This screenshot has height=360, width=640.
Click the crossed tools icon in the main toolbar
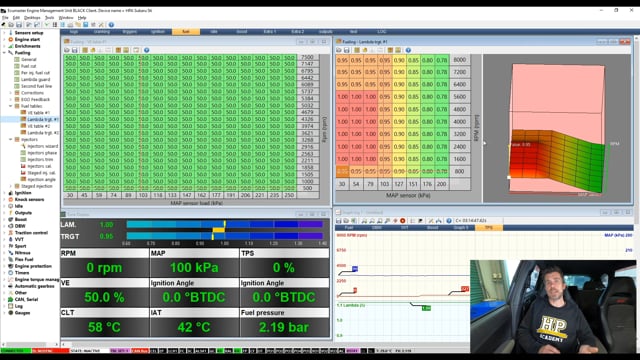(x=101, y=25)
